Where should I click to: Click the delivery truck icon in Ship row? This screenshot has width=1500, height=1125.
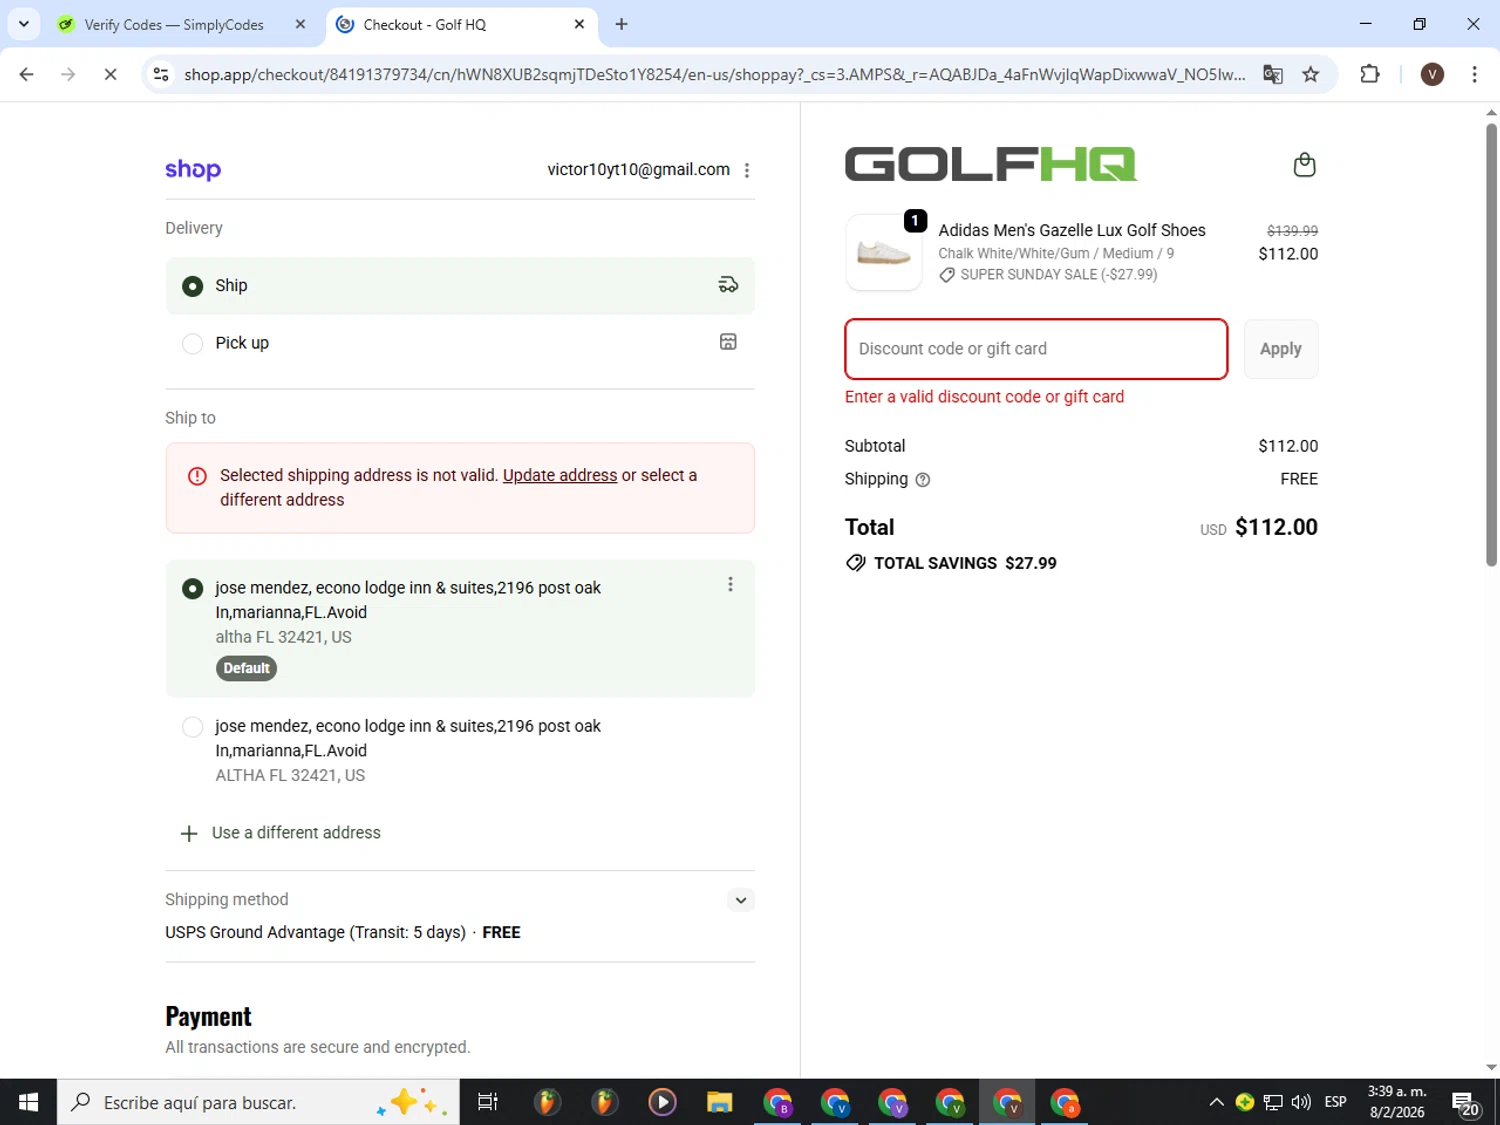(728, 285)
